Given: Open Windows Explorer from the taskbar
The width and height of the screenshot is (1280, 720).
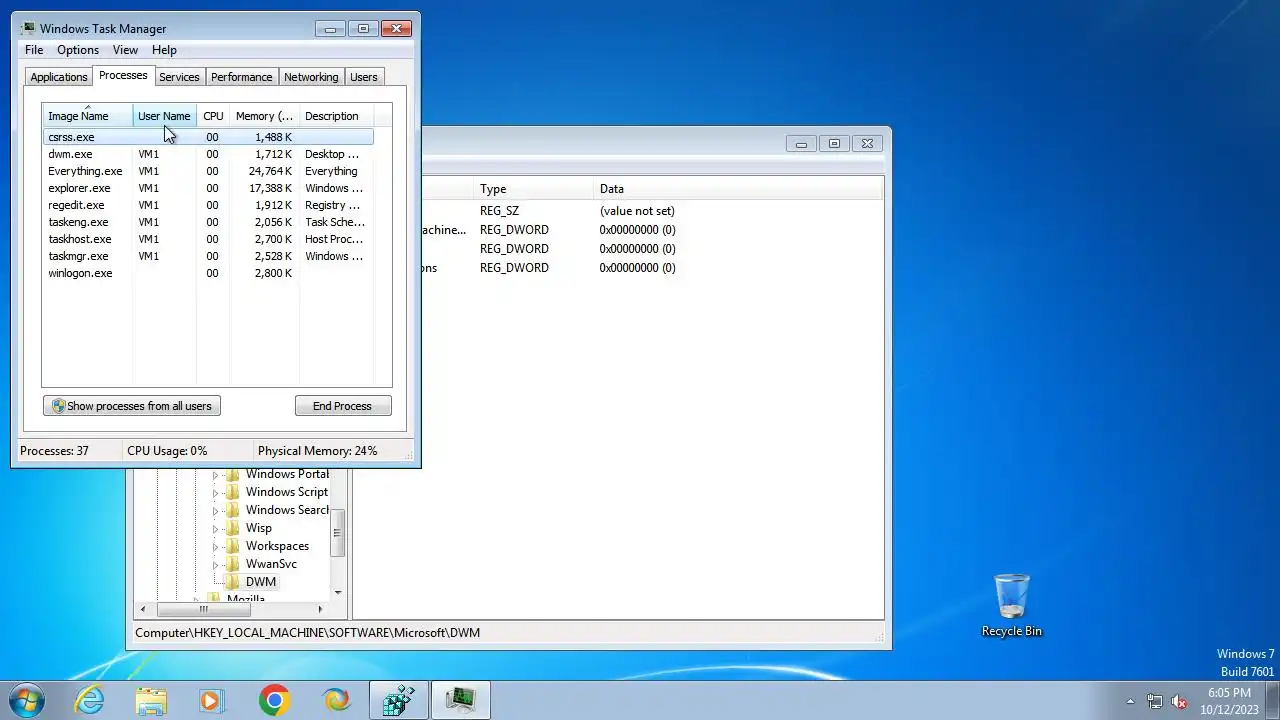Looking at the screenshot, I should pyautogui.click(x=151, y=701).
